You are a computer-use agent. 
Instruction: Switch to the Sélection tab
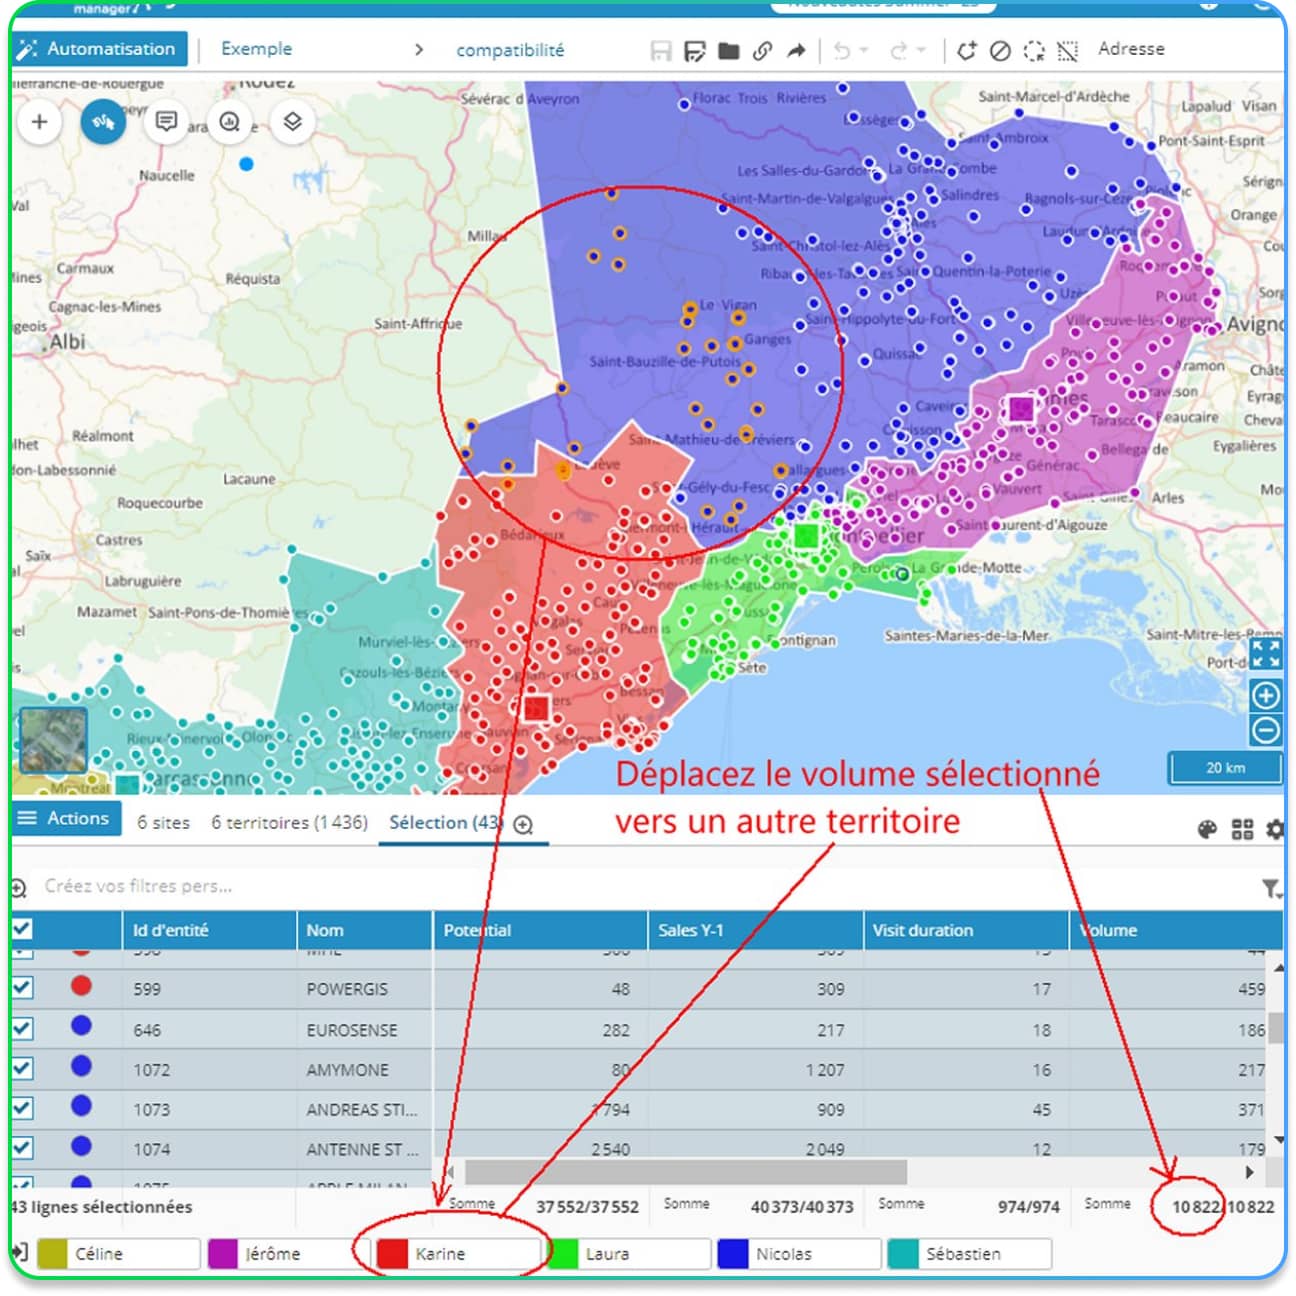coord(445,823)
